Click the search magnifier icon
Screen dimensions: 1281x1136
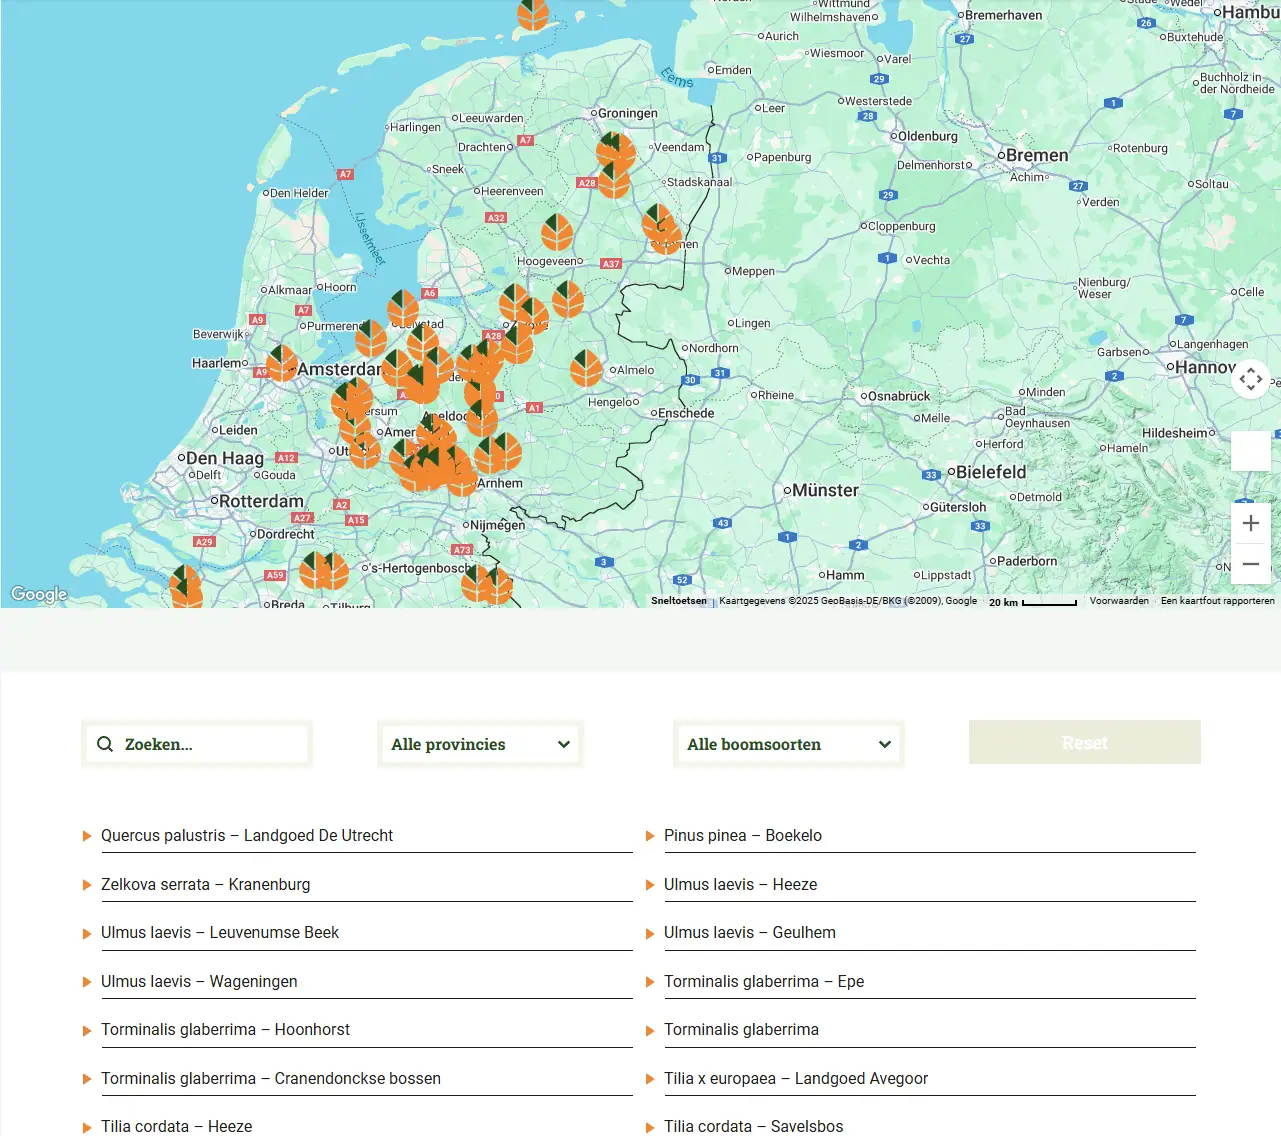[x=105, y=744]
